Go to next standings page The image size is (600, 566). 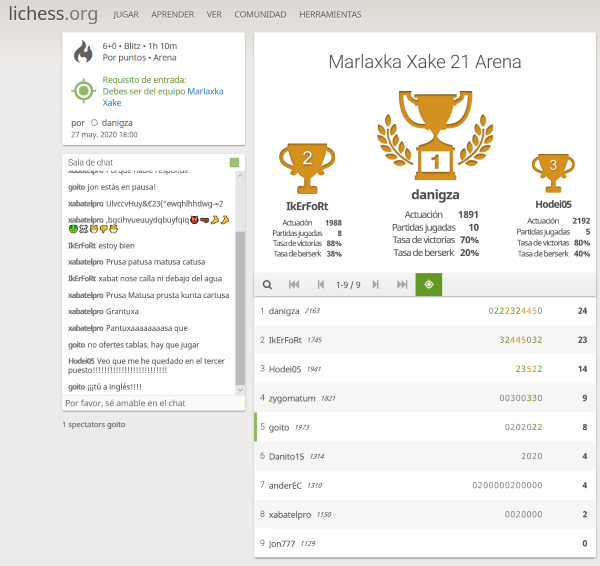[375, 285]
